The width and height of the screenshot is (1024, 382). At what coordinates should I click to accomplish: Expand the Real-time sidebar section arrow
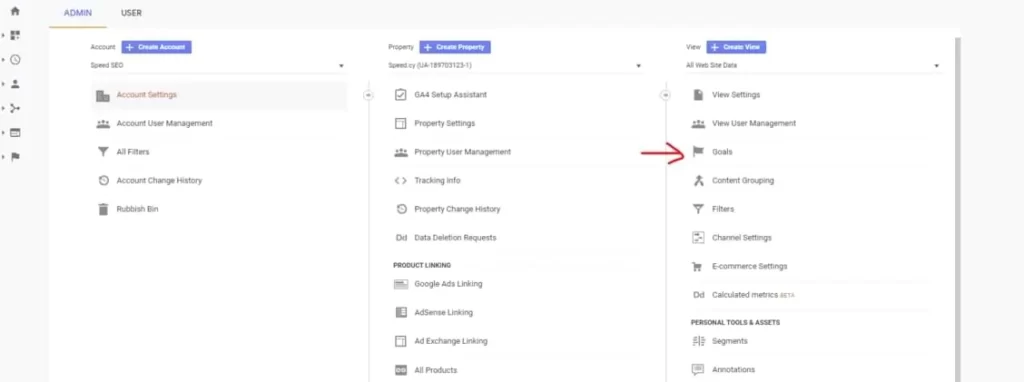pos(4,59)
